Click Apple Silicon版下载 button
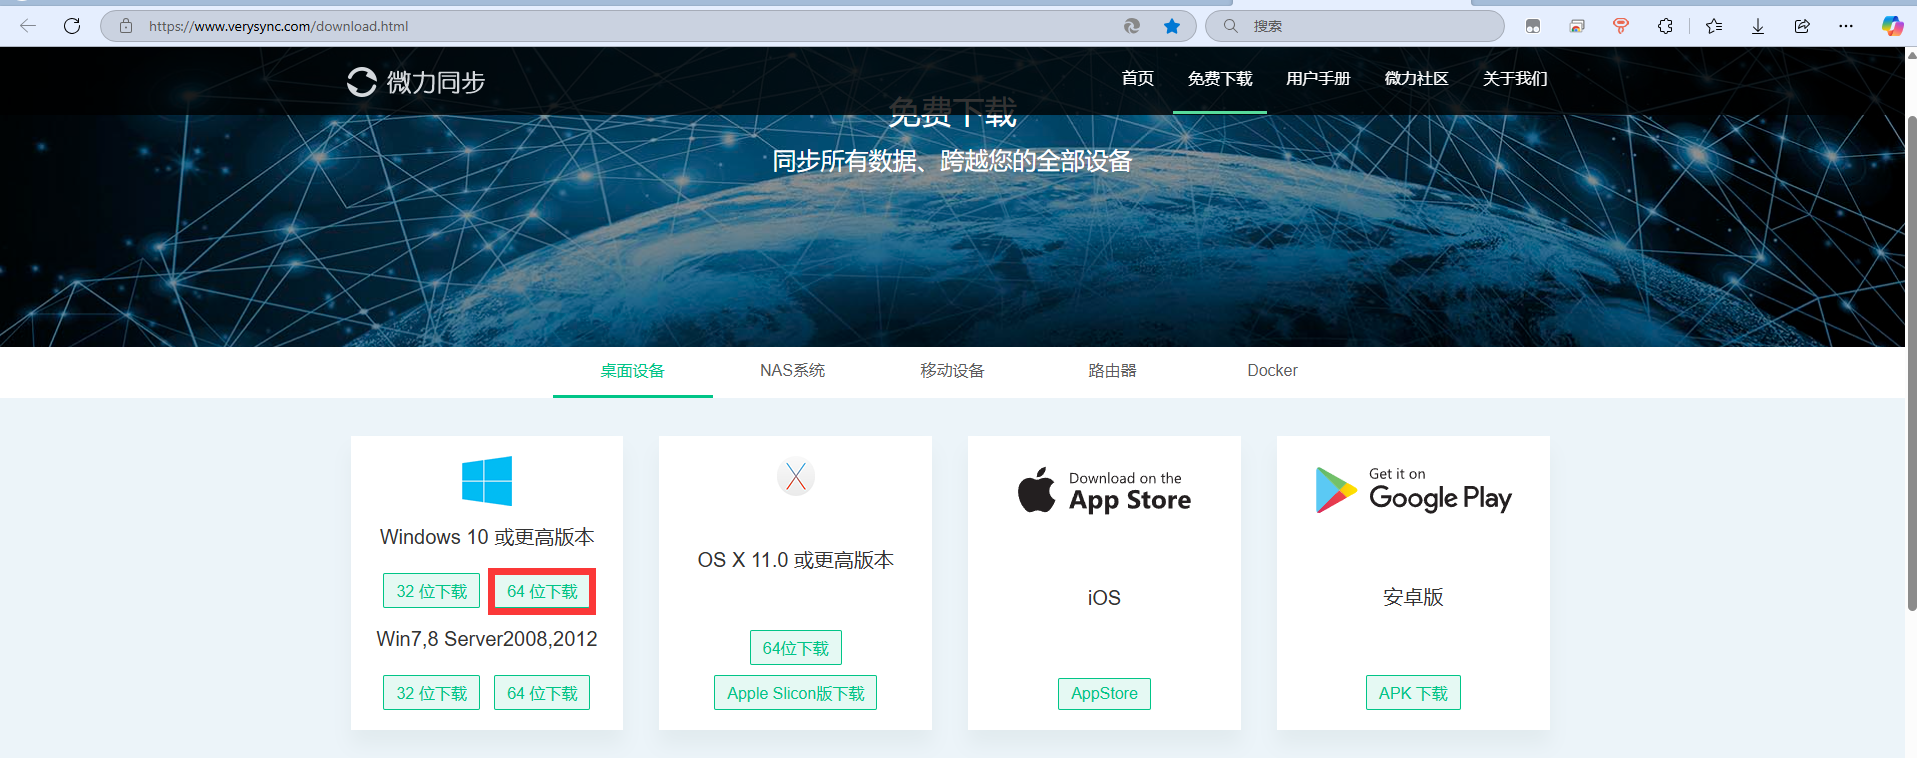This screenshot has width=1917, height=758. click(x=795, y=693)
